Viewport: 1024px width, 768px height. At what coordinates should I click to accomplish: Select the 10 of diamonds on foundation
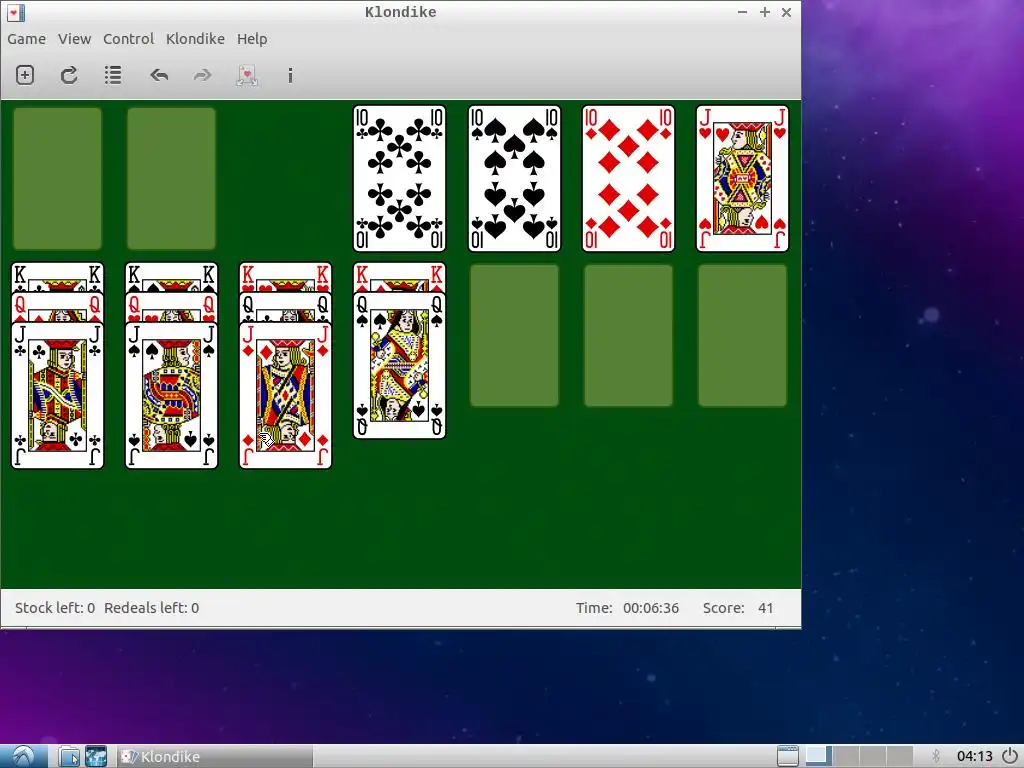click(628, 178)
